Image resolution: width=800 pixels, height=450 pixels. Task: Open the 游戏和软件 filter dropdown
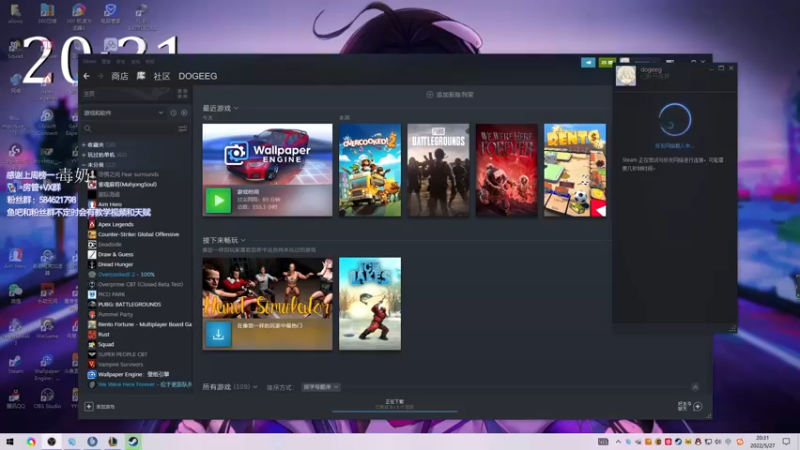(123, 113)
